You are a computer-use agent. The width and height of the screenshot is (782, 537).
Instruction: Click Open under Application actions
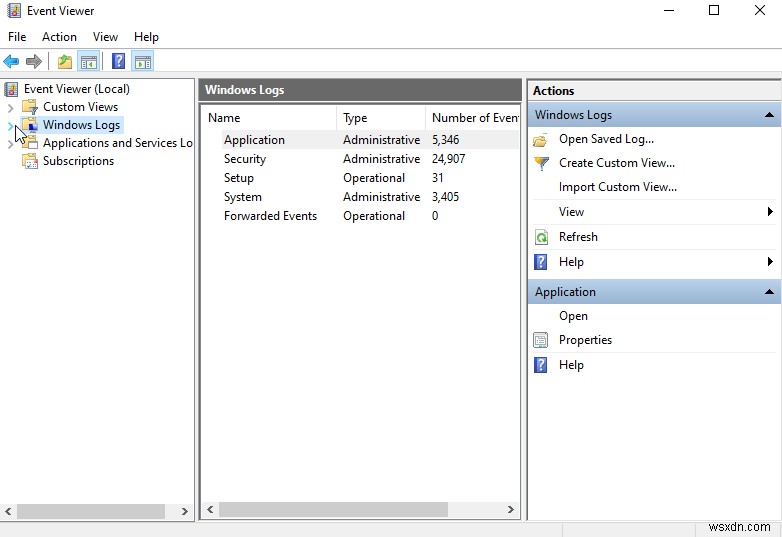pos(573,316)
